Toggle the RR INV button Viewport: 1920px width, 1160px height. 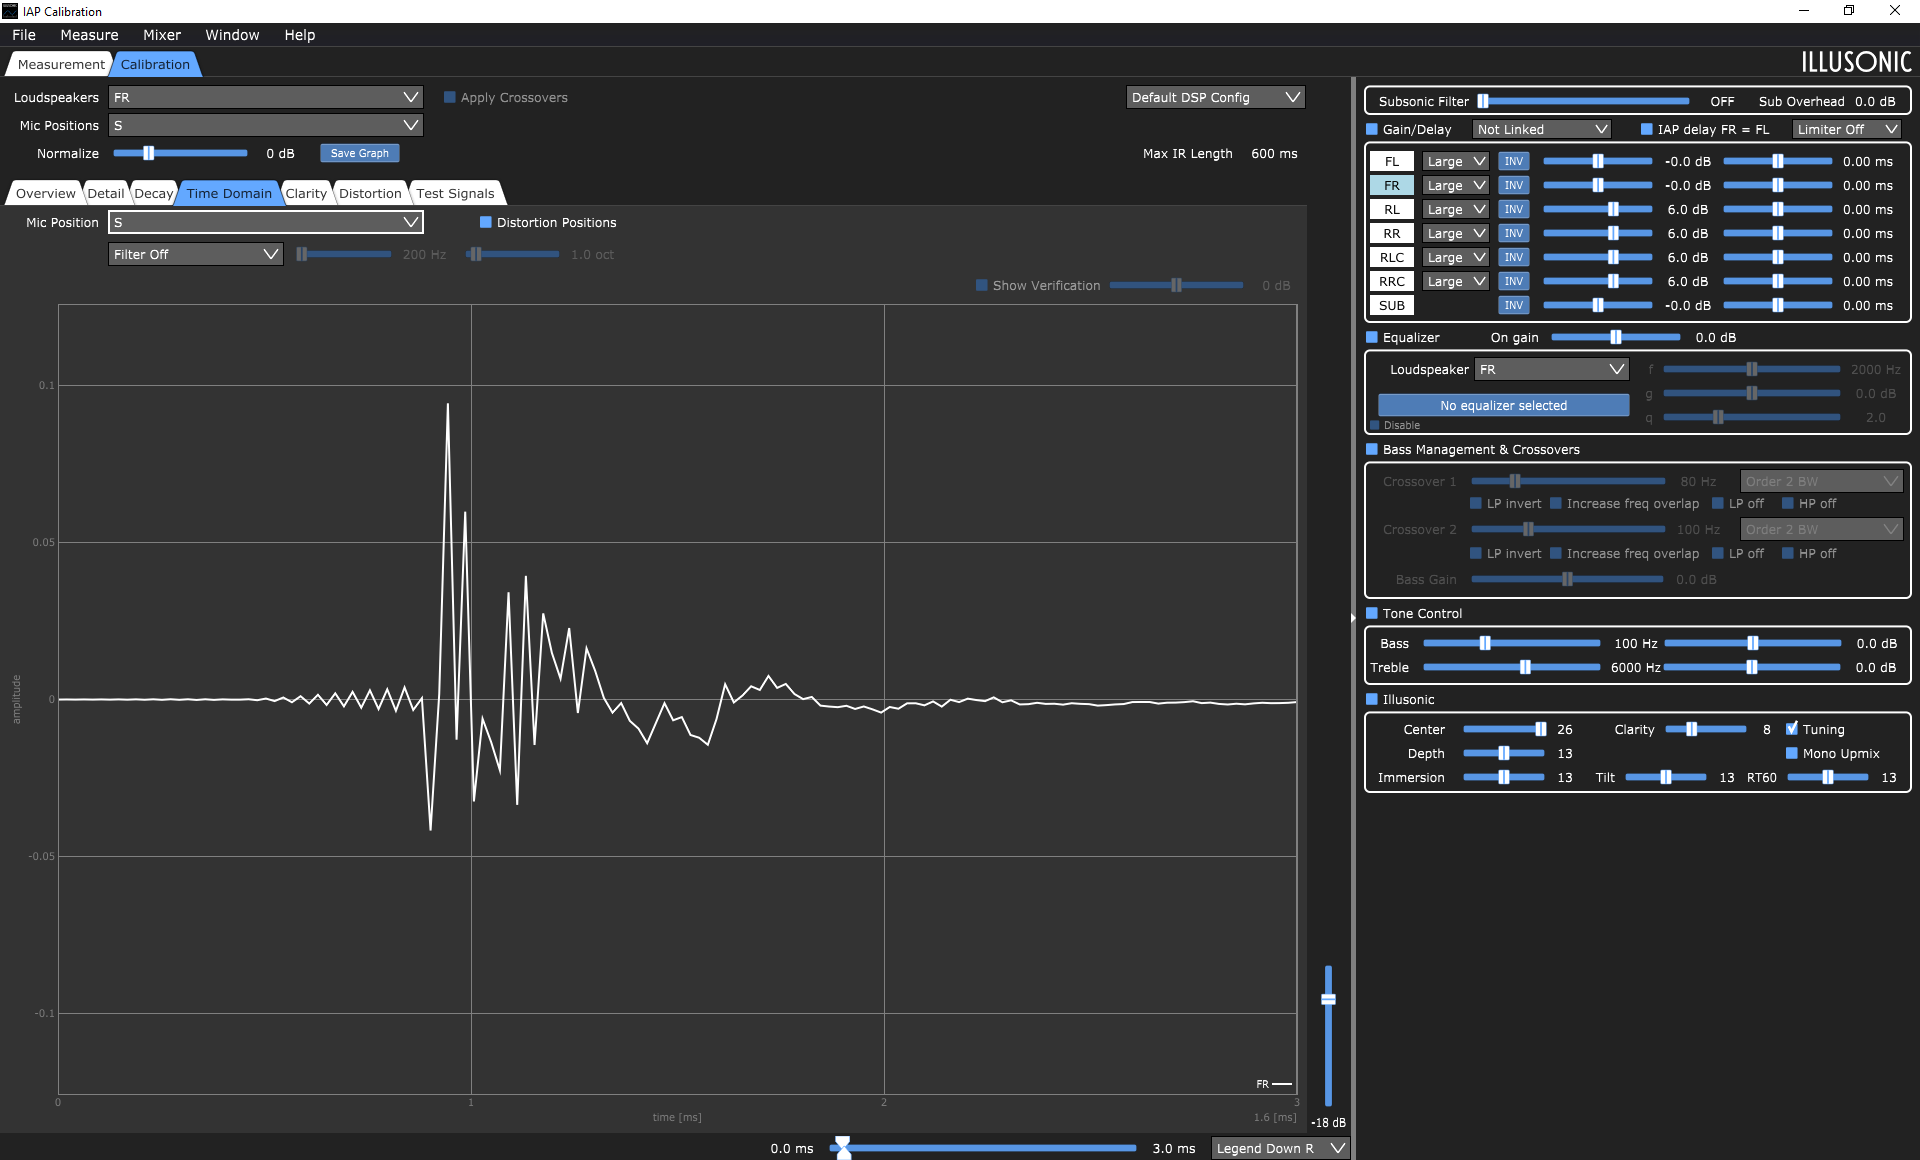tap(1514, 233)
